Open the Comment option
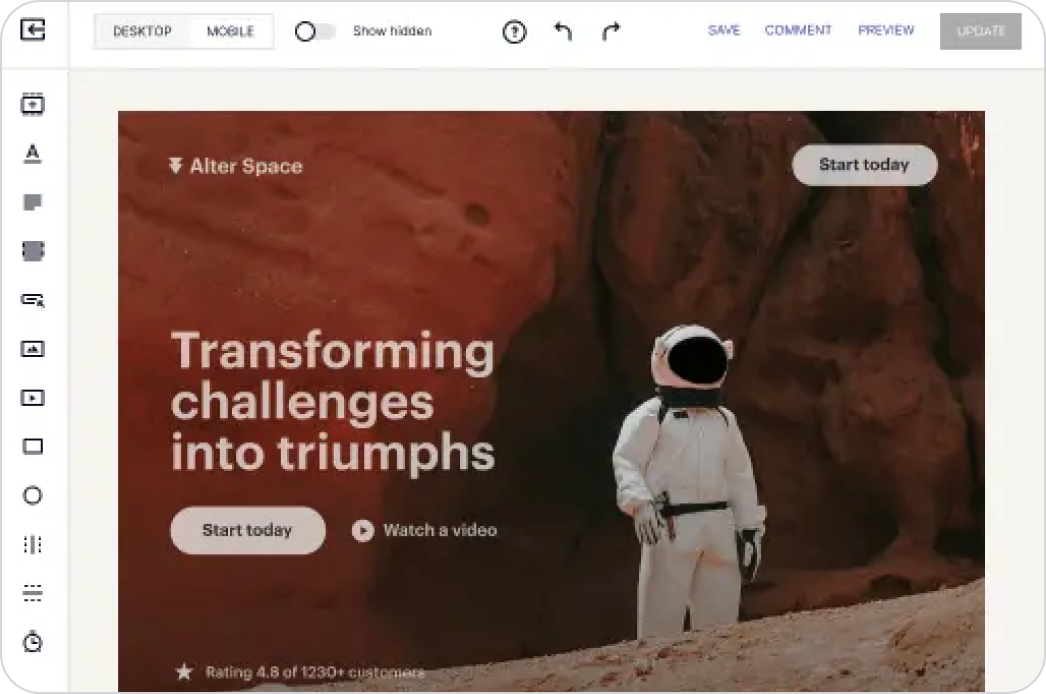The height and width of the screenshot is (694, 1046). point(798,31)
